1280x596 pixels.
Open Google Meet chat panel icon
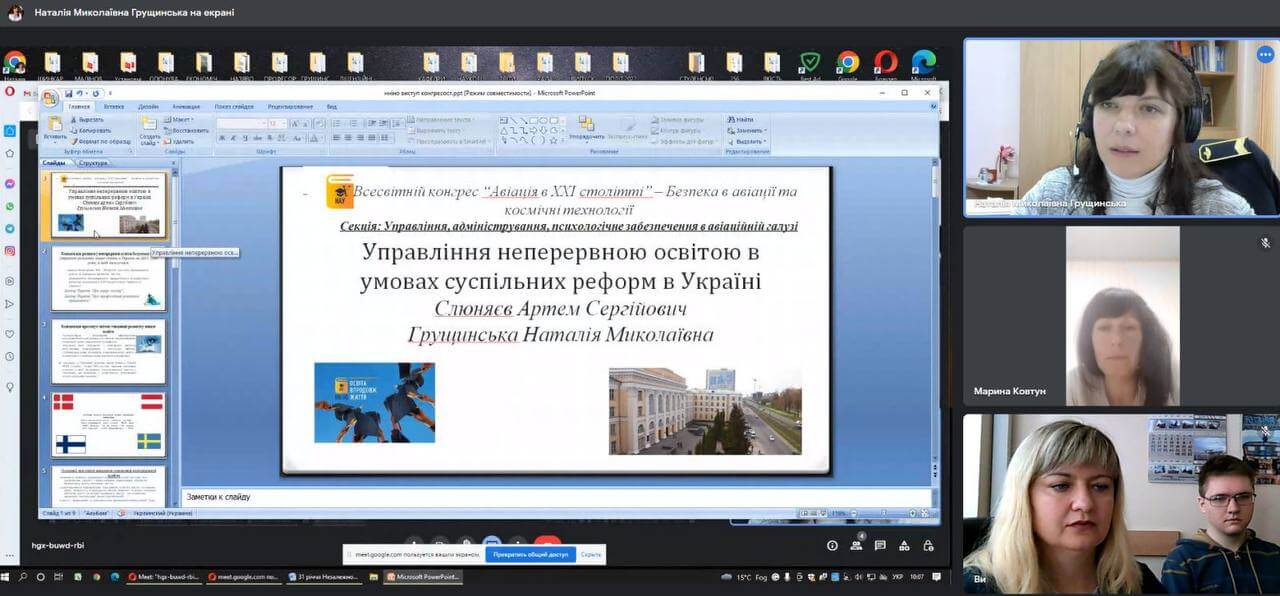click(880, 545)
